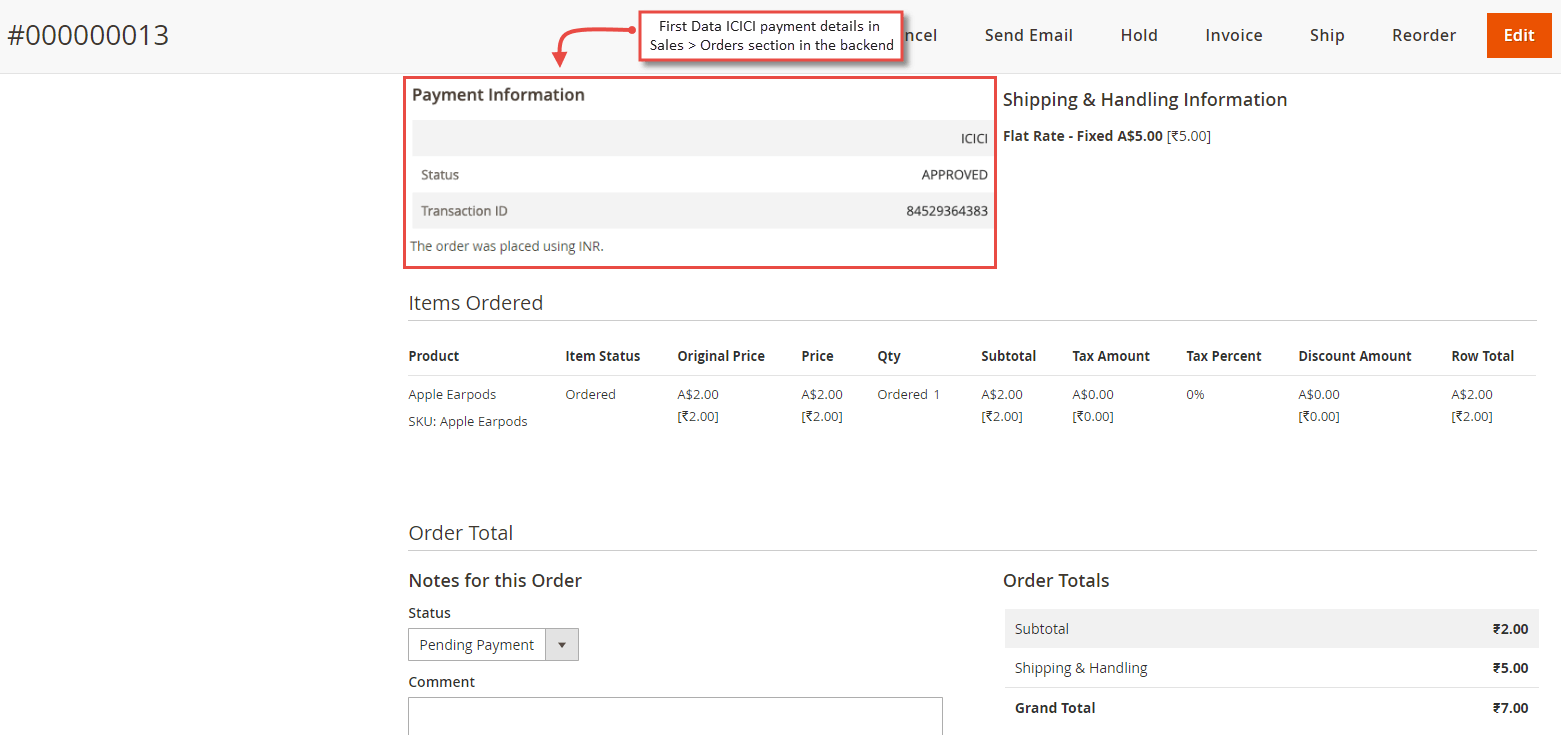Click the Edit button
1561x735 pixels.
(1518, 35)
